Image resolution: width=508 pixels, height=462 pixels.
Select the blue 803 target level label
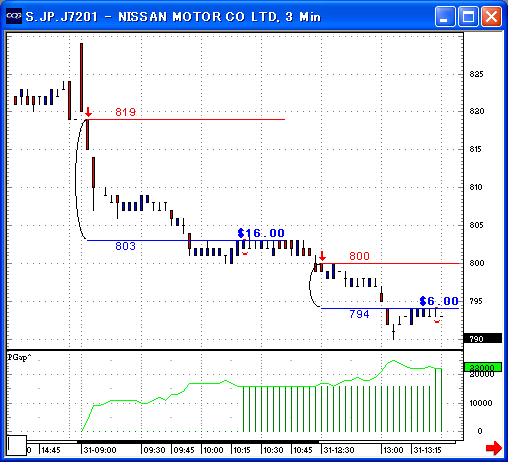pyautogui.click(x=125, y=246)
